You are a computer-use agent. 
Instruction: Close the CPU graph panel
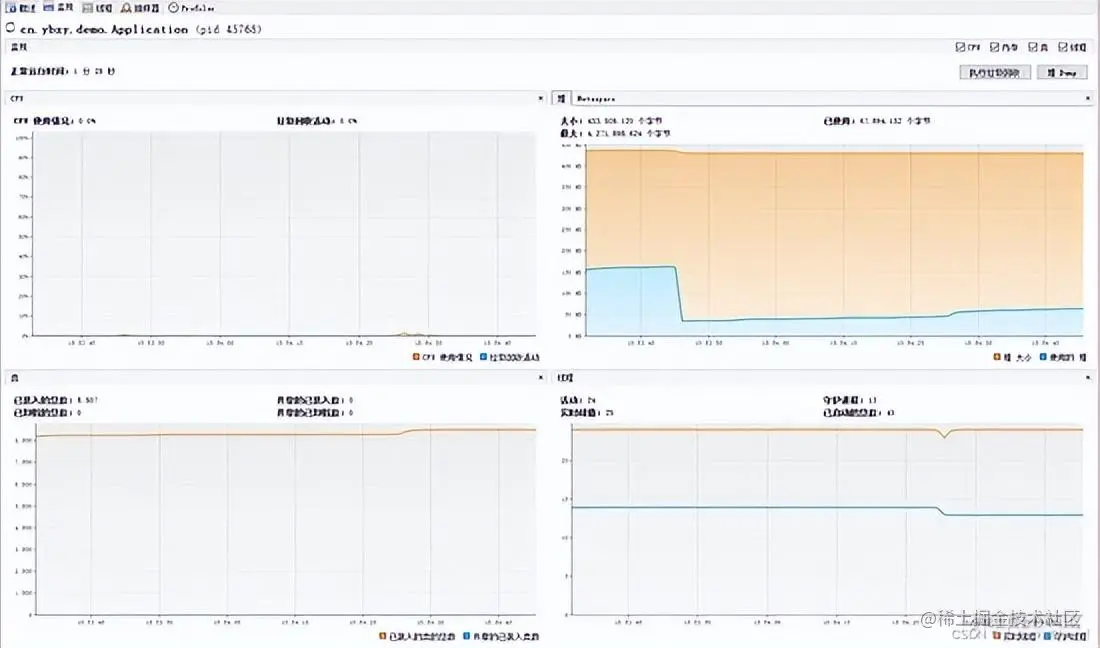(x=540, y=98)
